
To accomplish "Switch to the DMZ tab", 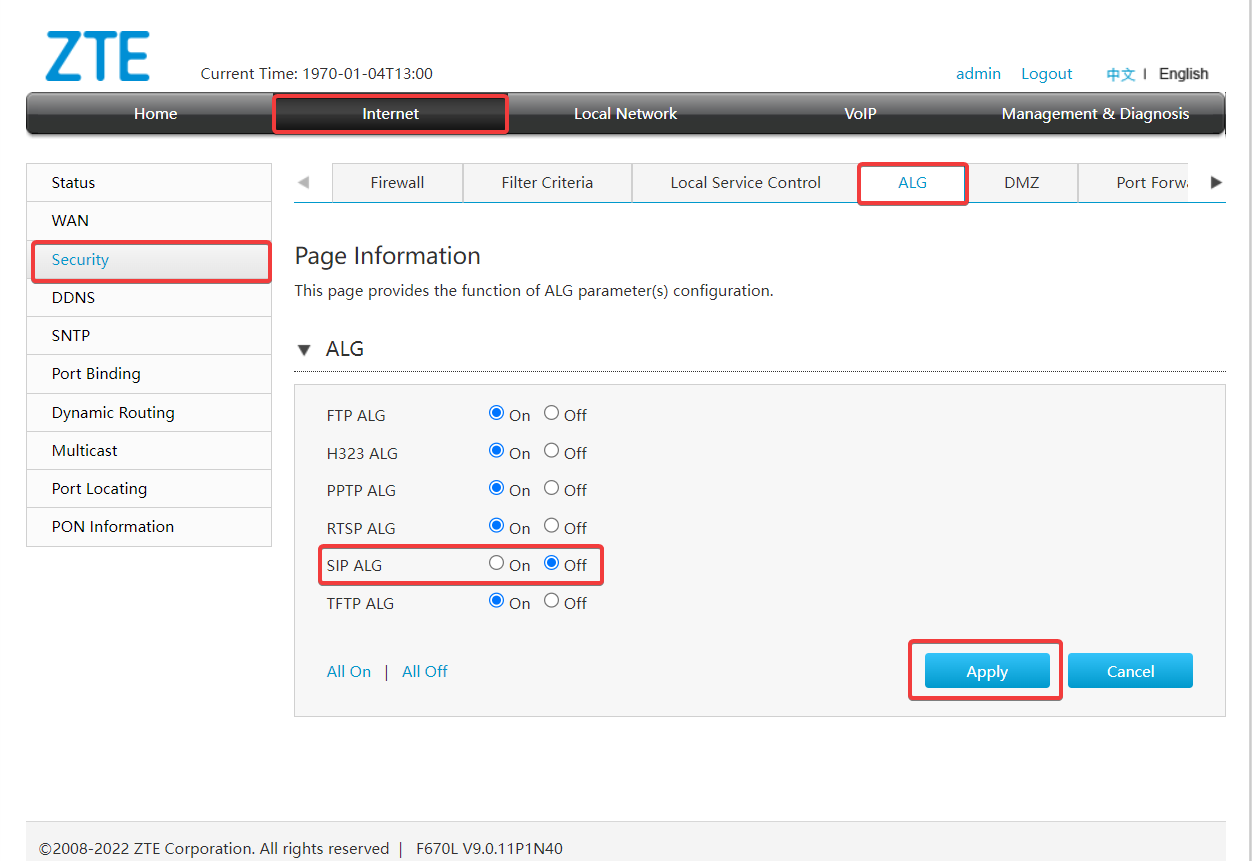I will point(1021,183).
